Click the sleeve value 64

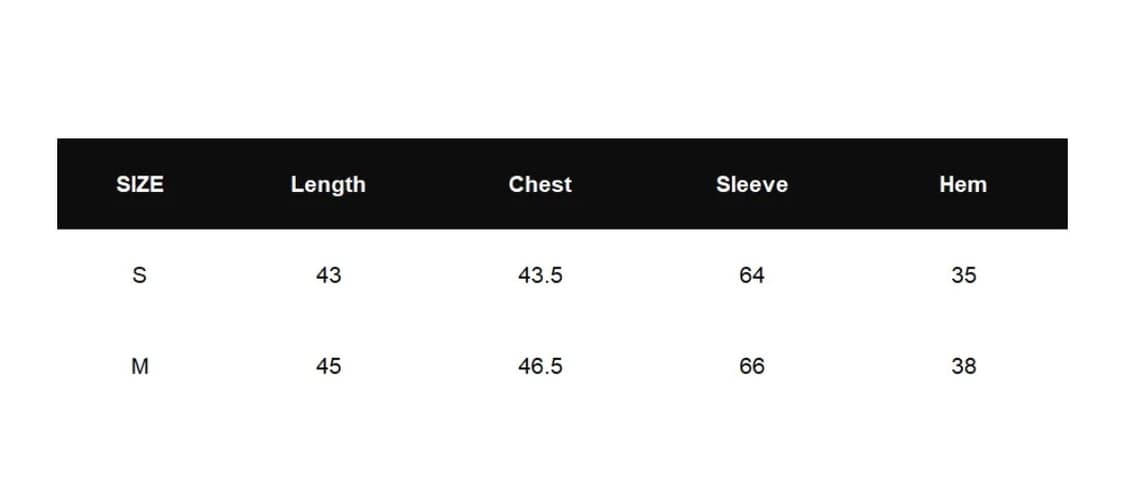(x=751, y=275)
